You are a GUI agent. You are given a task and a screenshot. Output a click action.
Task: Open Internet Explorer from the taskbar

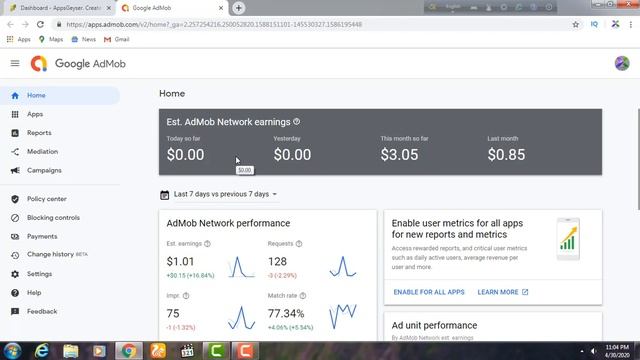(x=41, y=351)
